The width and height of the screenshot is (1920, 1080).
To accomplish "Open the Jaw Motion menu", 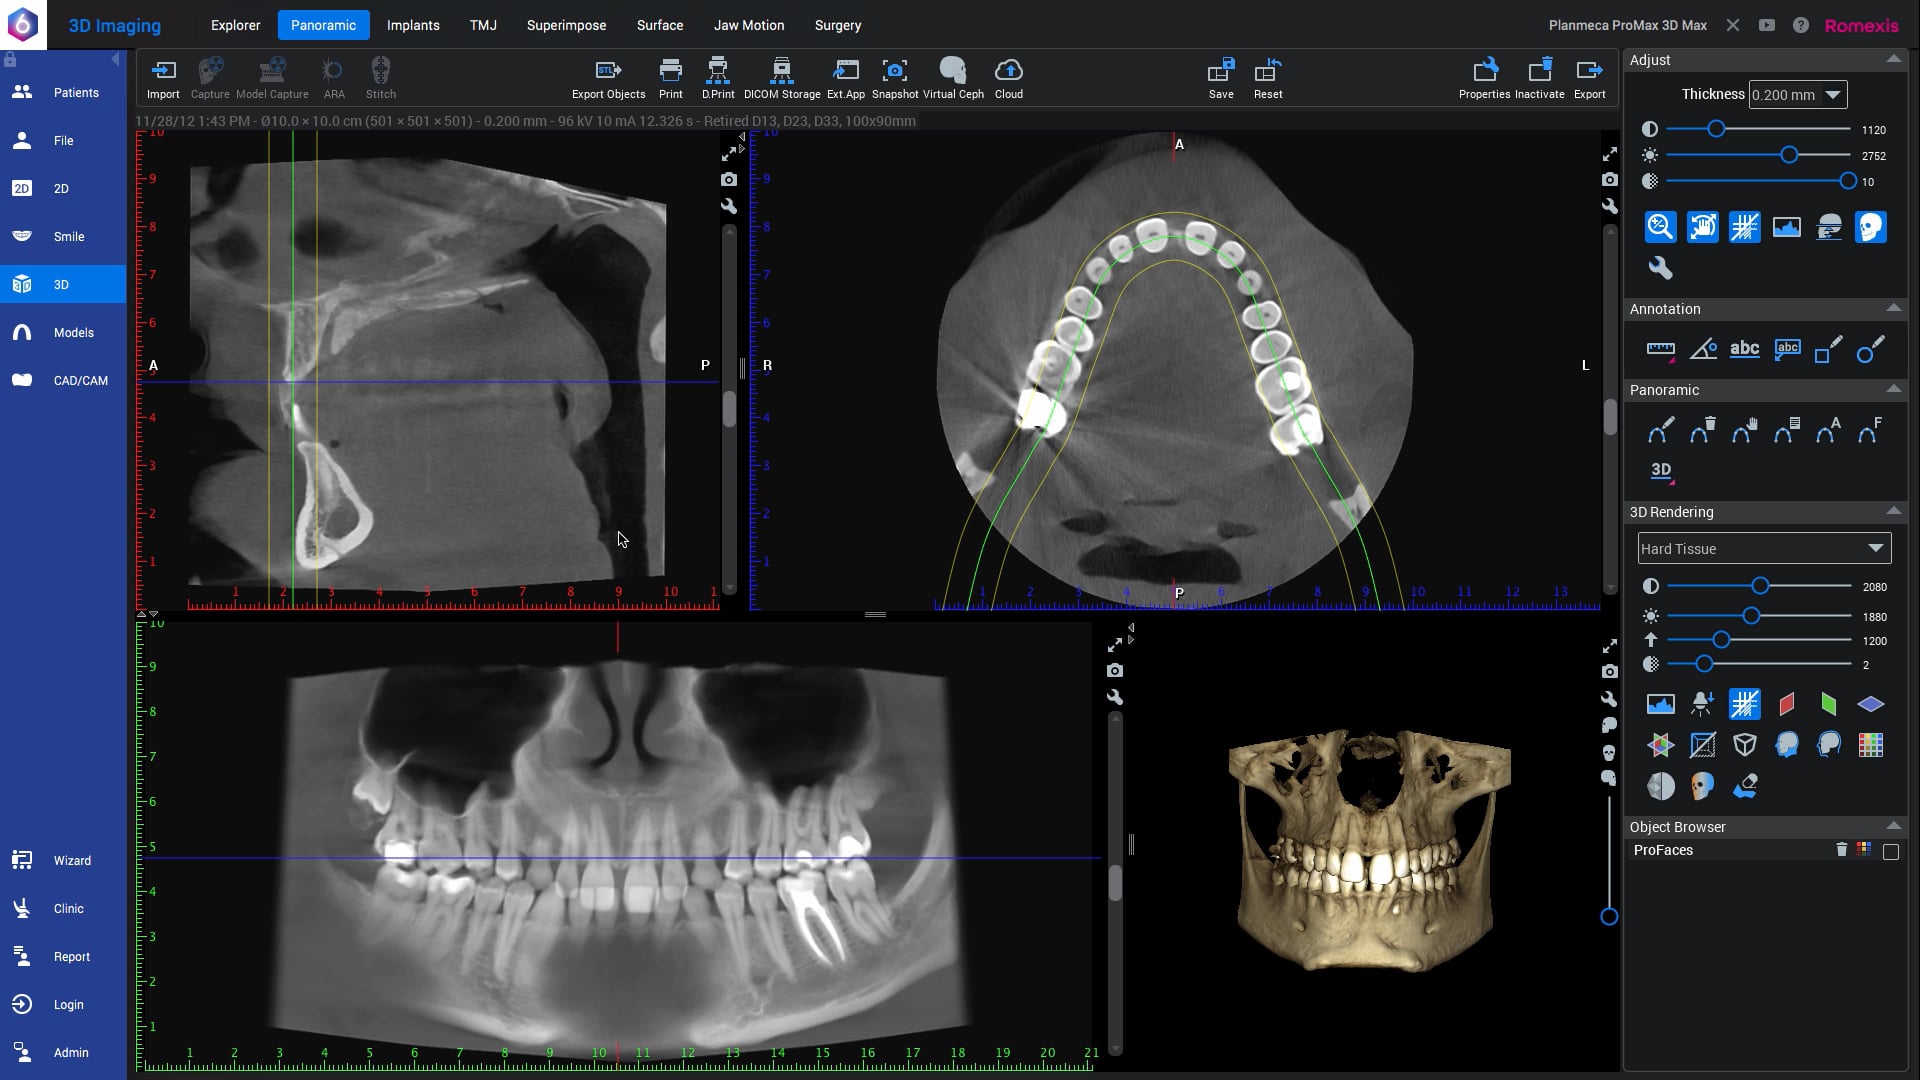I will 749,25.
